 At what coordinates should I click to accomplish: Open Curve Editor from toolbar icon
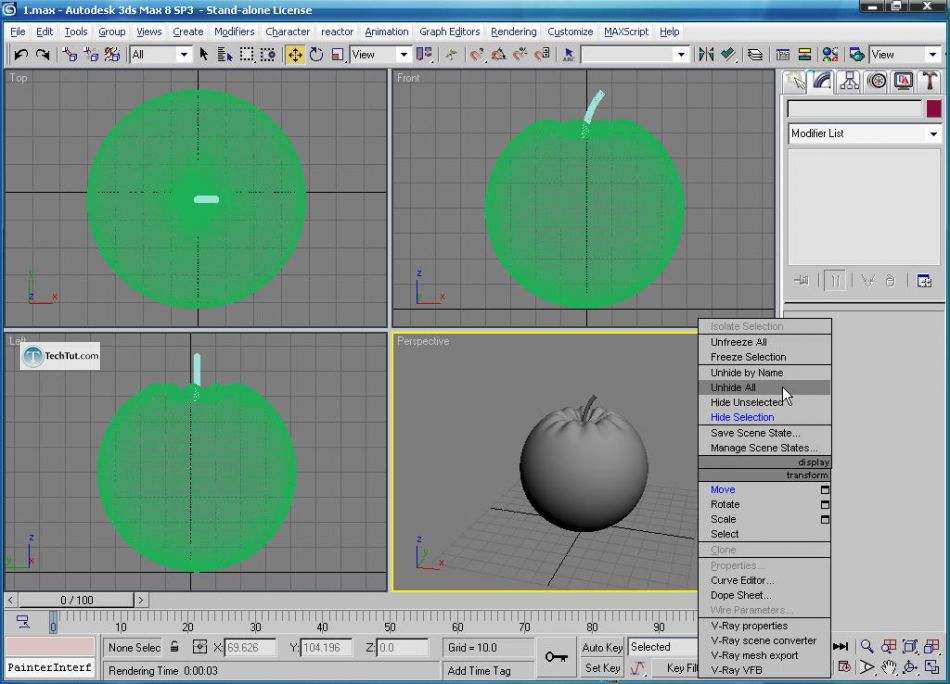(783, 55)
